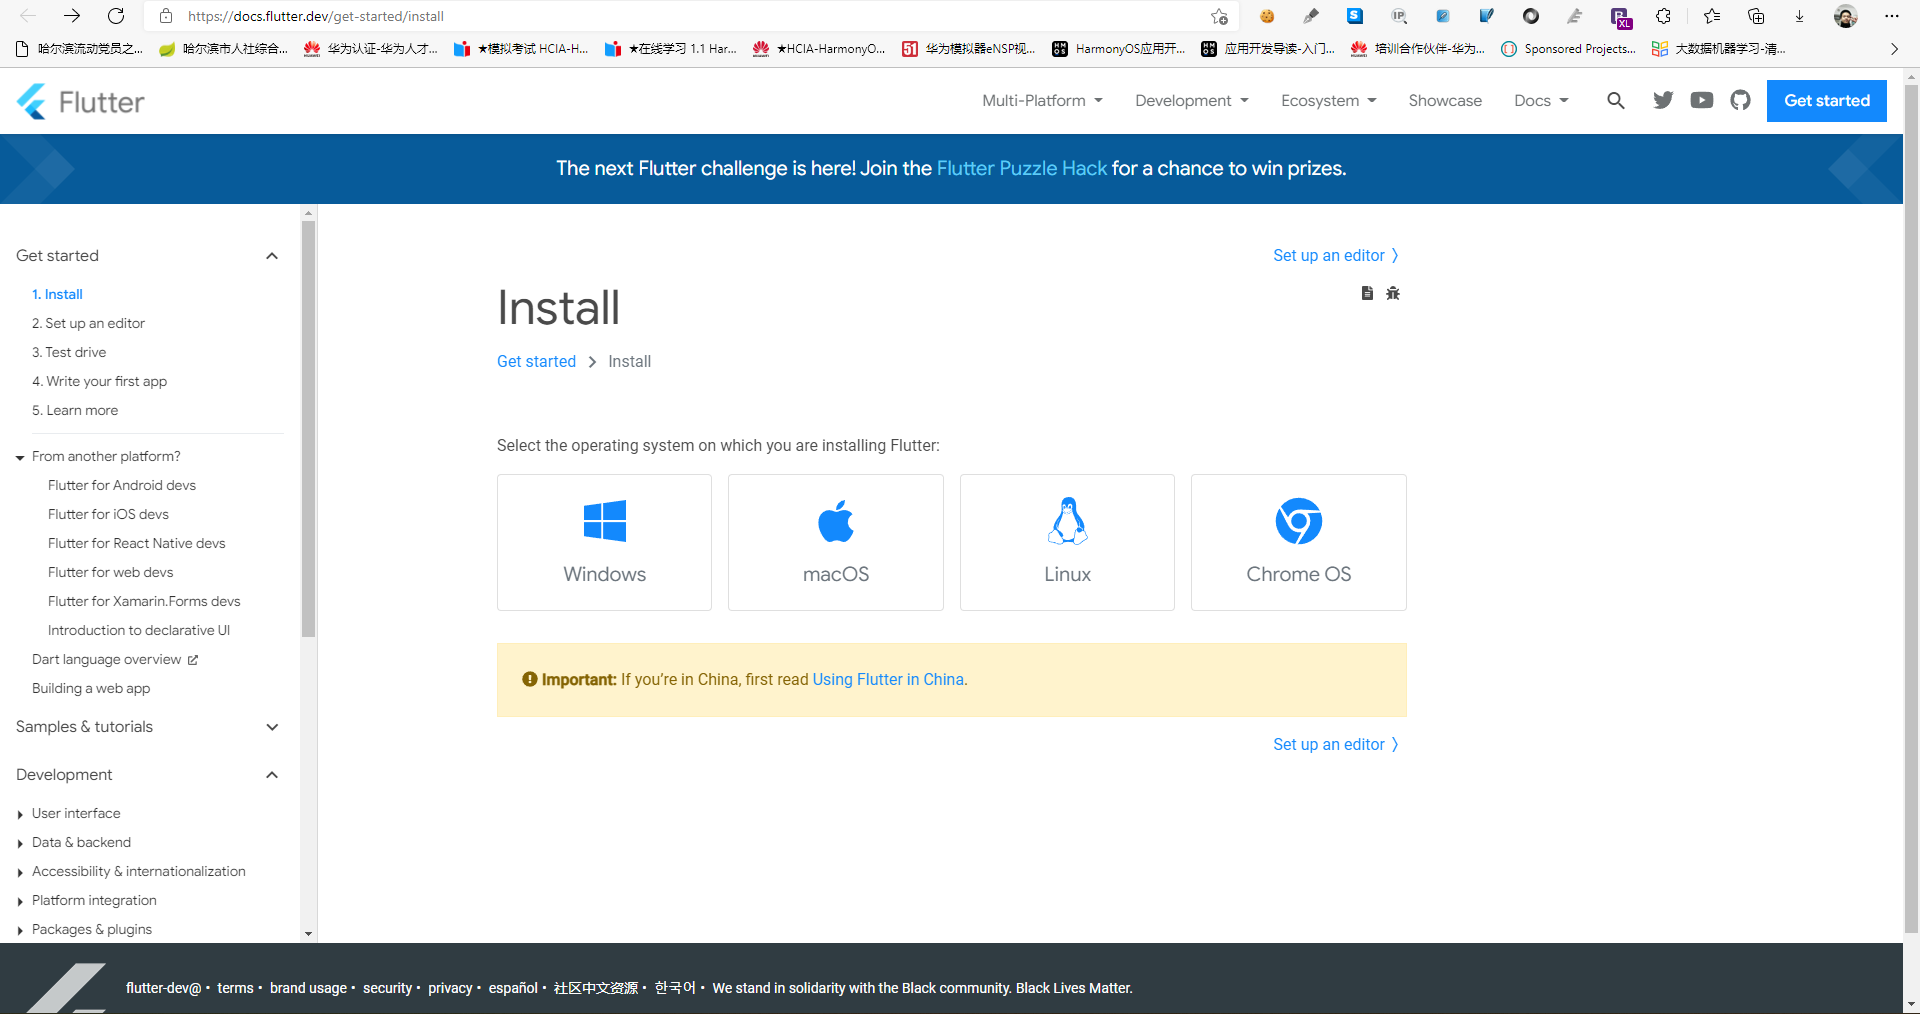Choose the Windows install card

[604, 542]
